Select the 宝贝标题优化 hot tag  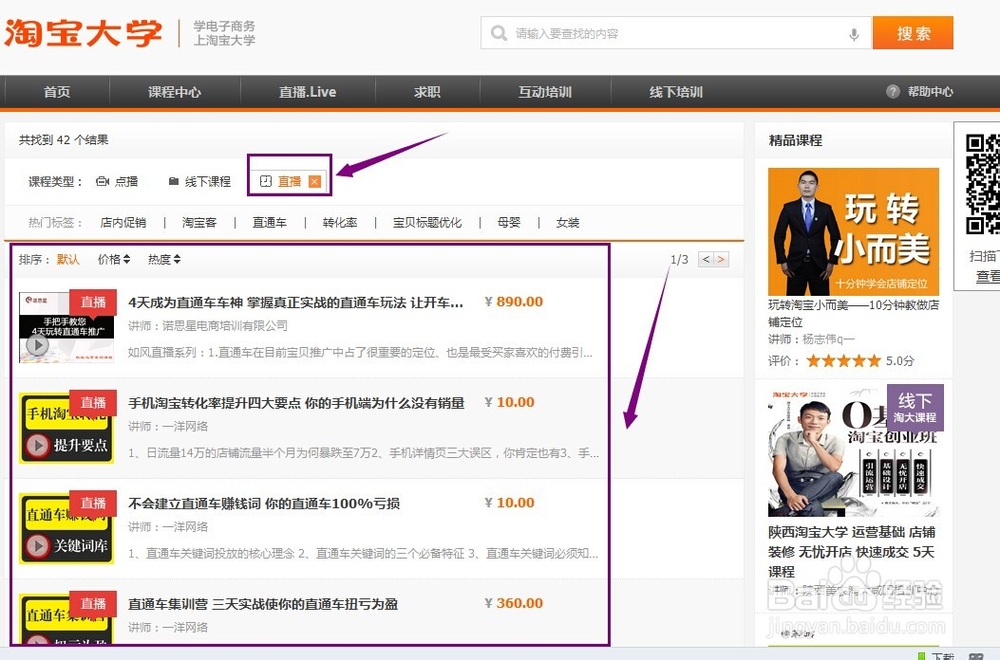[x=427, y=223]
